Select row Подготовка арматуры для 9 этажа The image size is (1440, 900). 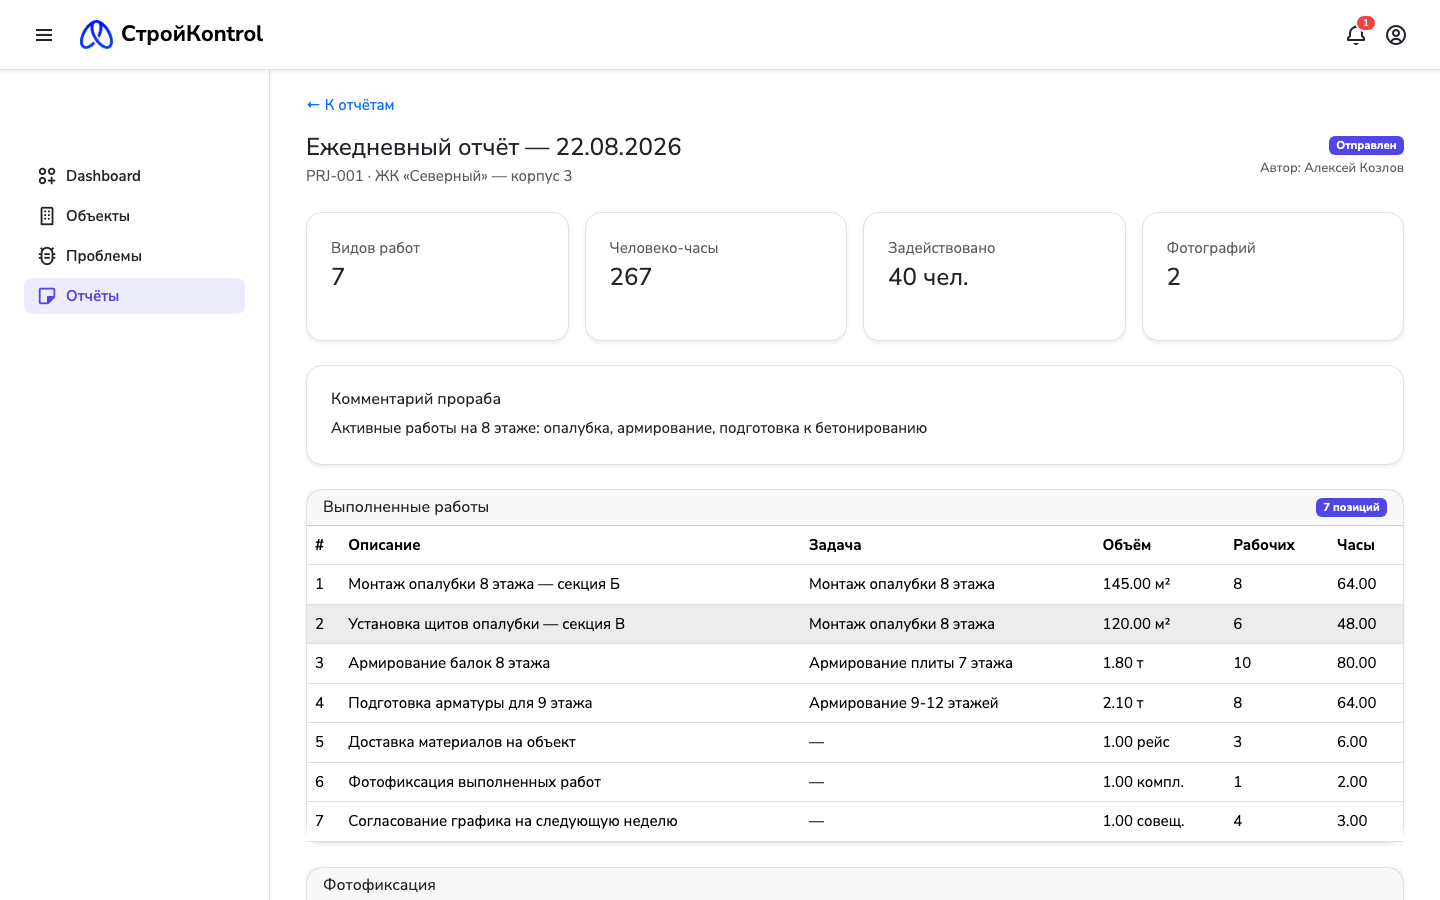point(855,703)
